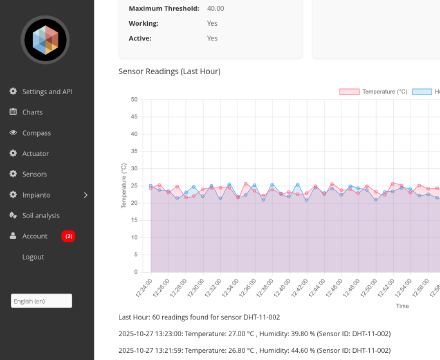Click the 13:23:00 reading line
This screenshot has width=440, height=360.
[255, 334]
